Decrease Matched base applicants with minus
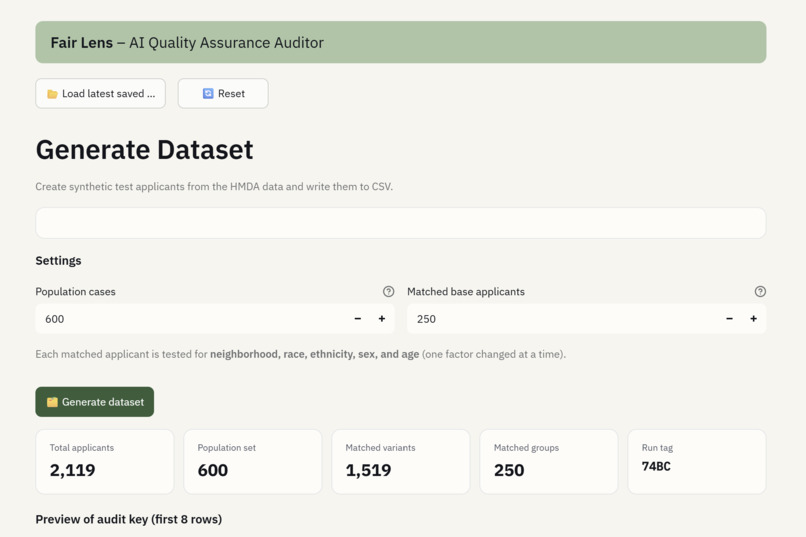This screenshot has width=806, height=537. tap(729, 319)
